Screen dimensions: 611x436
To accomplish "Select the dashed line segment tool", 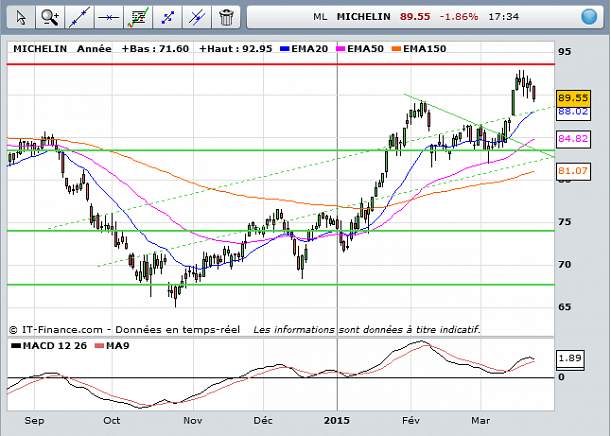I will (x=168, y=17).
